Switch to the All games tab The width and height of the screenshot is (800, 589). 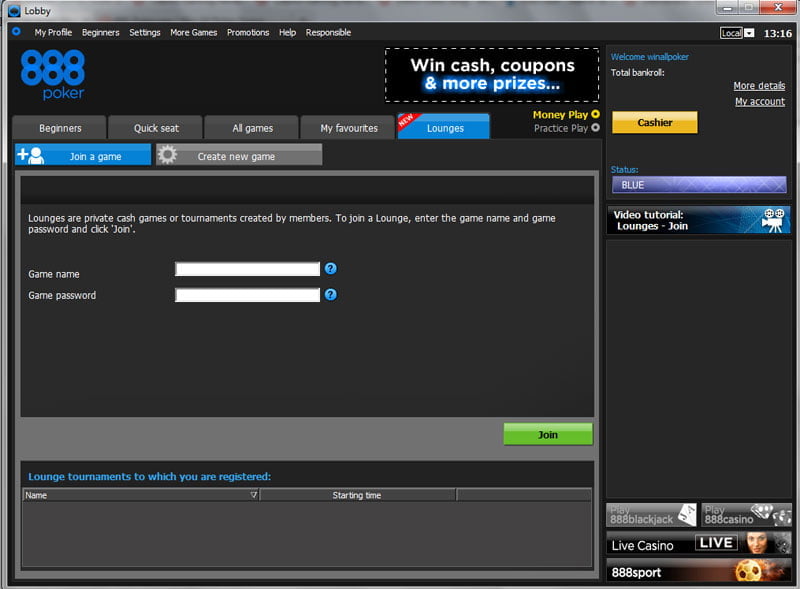point(252,128)
